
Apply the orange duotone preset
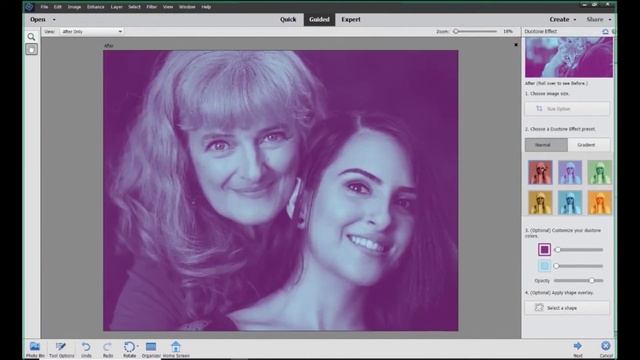[x=600, y=202]
